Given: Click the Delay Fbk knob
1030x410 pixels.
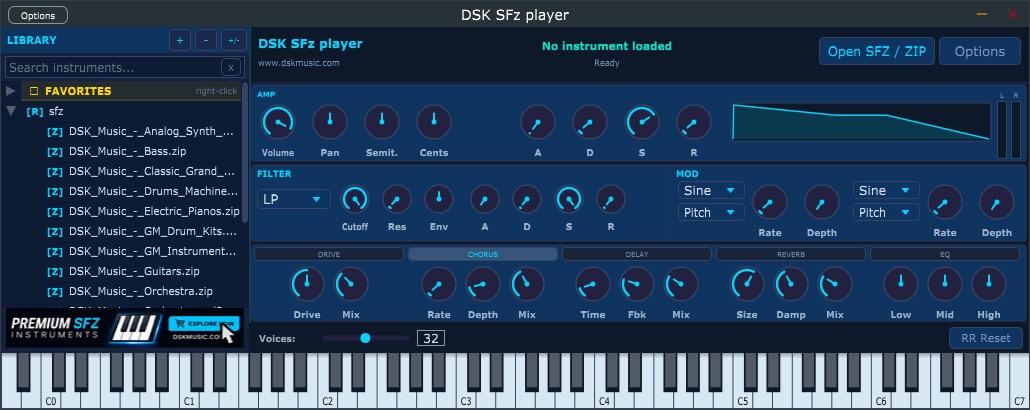Looking at the screenshot, I should (637, 285).
